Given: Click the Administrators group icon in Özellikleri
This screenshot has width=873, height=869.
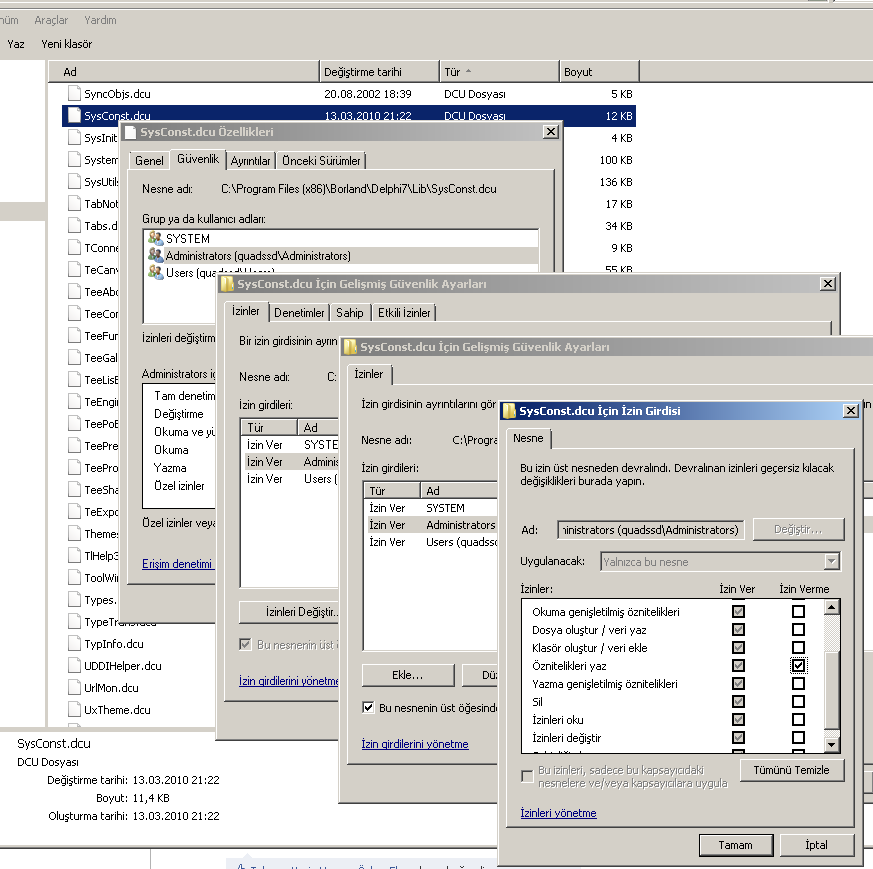Looking at the screenshot, I should pyautogui.click(x=155, y=256).
